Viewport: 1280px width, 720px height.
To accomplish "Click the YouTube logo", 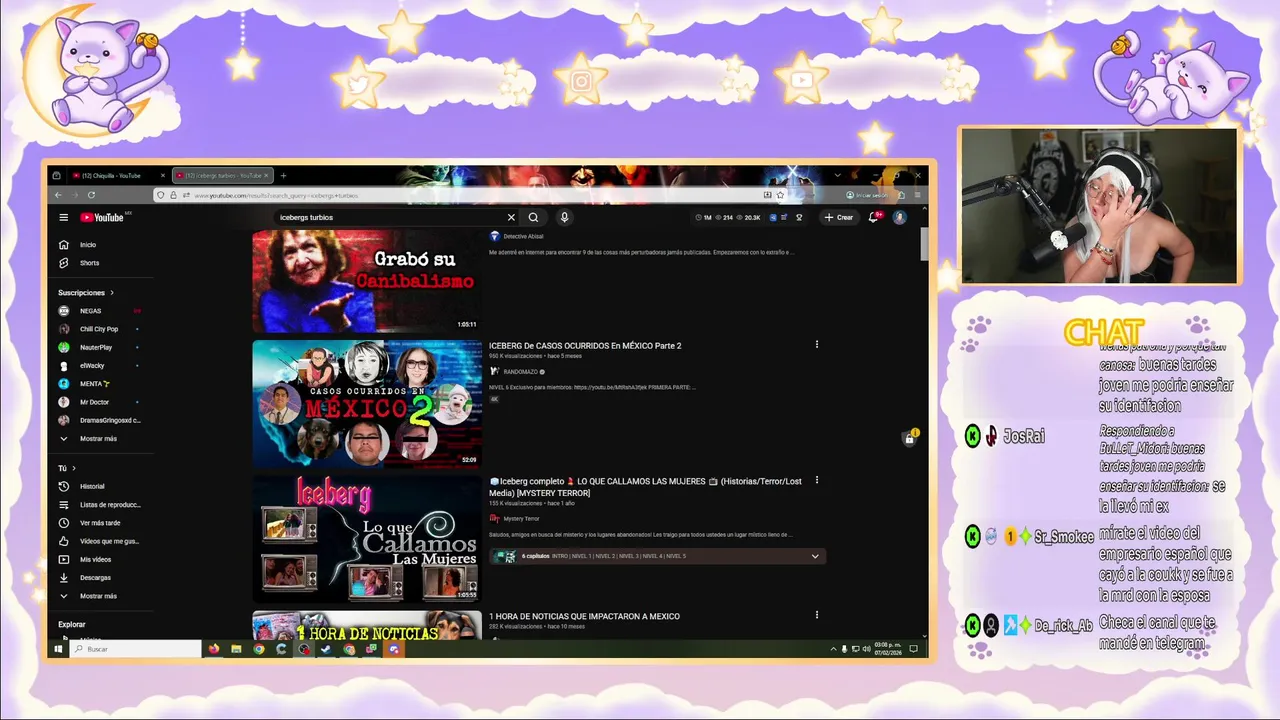I will click(102, 217).
